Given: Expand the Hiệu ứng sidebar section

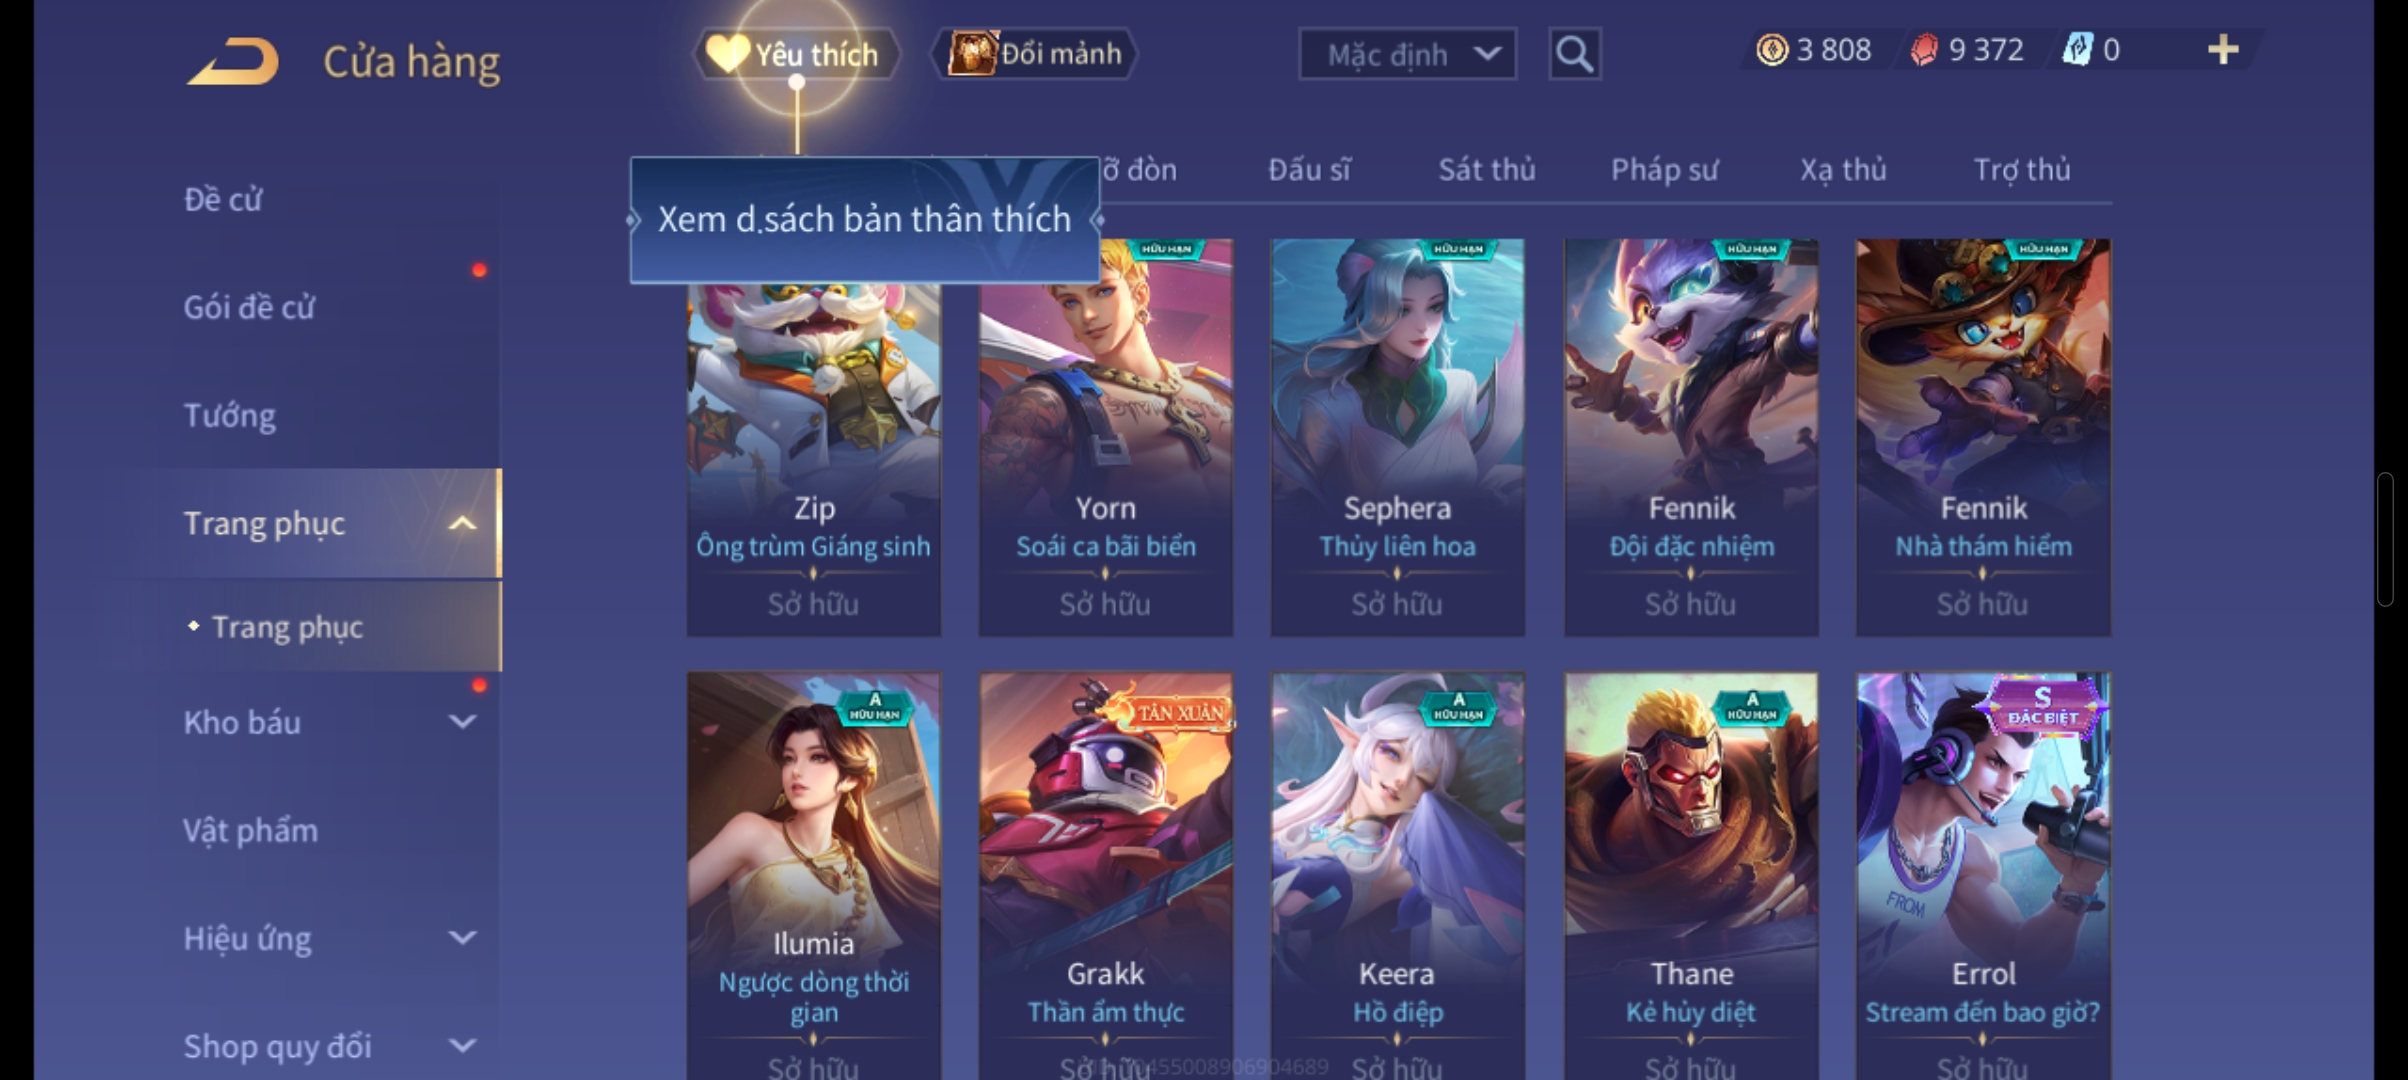Looking at the screenshot, I should [462, 938].
